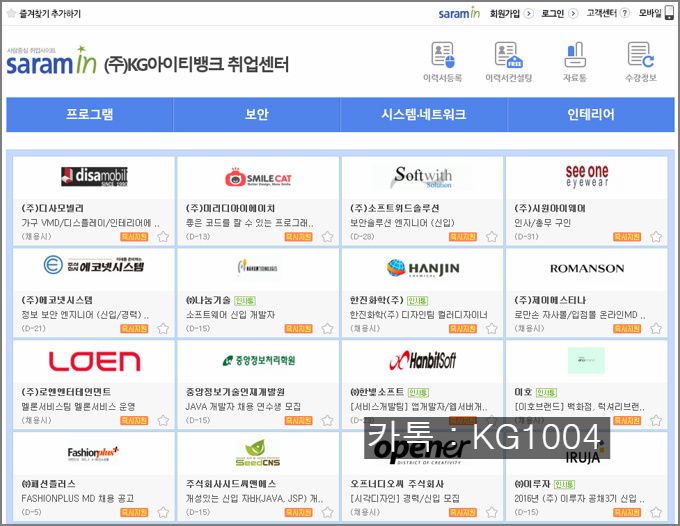The width and height of the screenshot is (680, 526).
Task: Favorite the (주)미리디아이에이치 job star
Action: 327,237
